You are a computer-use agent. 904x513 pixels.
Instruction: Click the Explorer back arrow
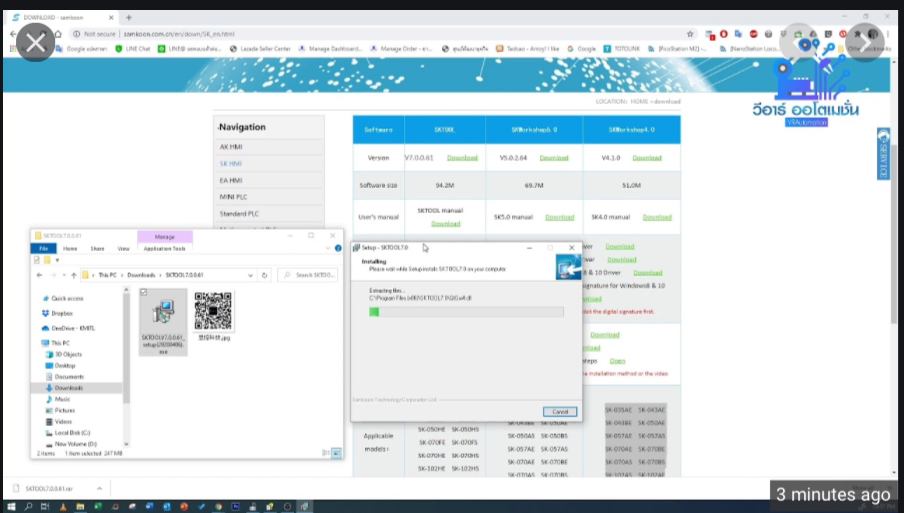click(39, 275)
